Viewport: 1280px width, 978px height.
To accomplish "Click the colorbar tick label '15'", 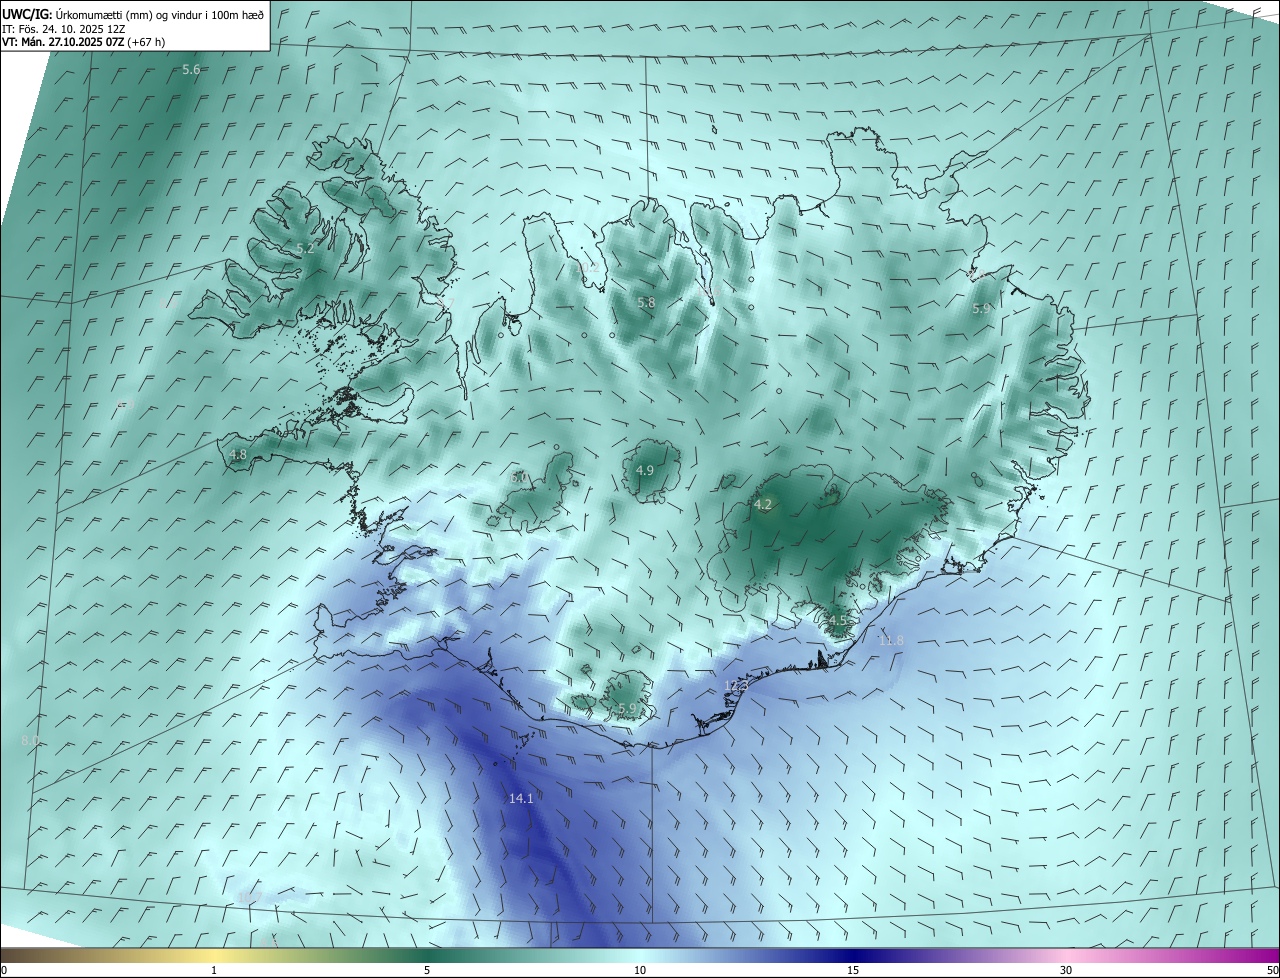I will (853, 971).
